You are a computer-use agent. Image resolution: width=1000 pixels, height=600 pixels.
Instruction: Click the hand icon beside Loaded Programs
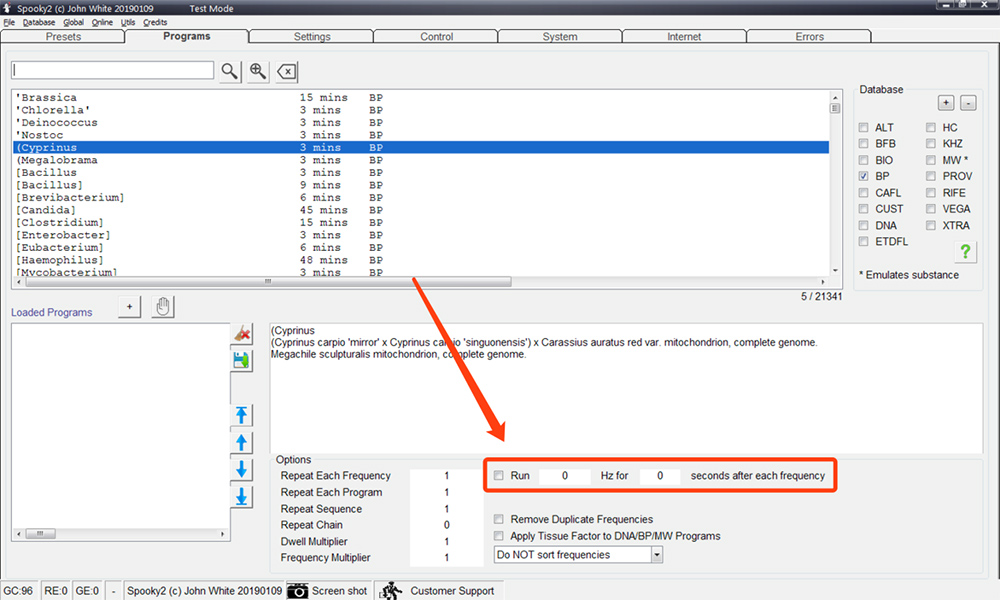(162, 307)
